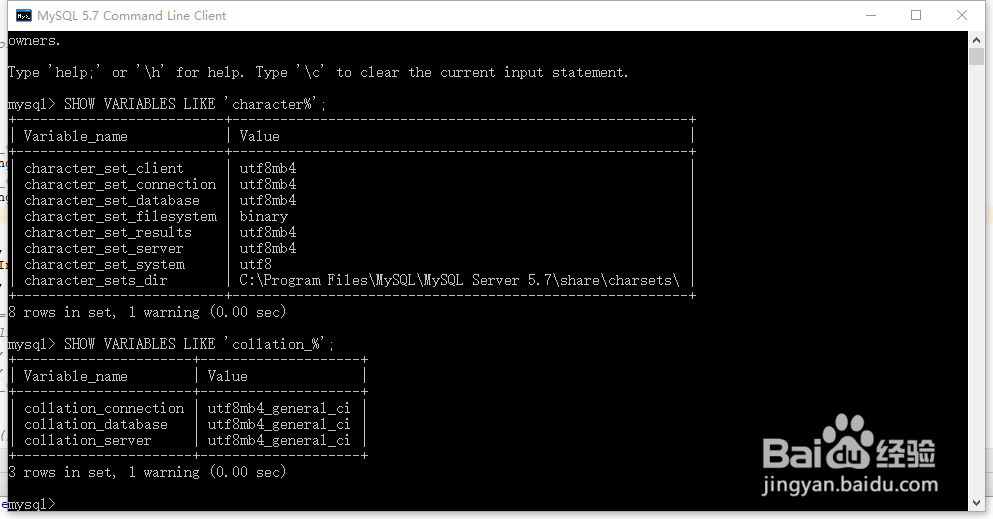The height and width of the screenshot is (519, 993).
Task: Minimize the MySQL Command Line Client window
Action: (870, 15)
